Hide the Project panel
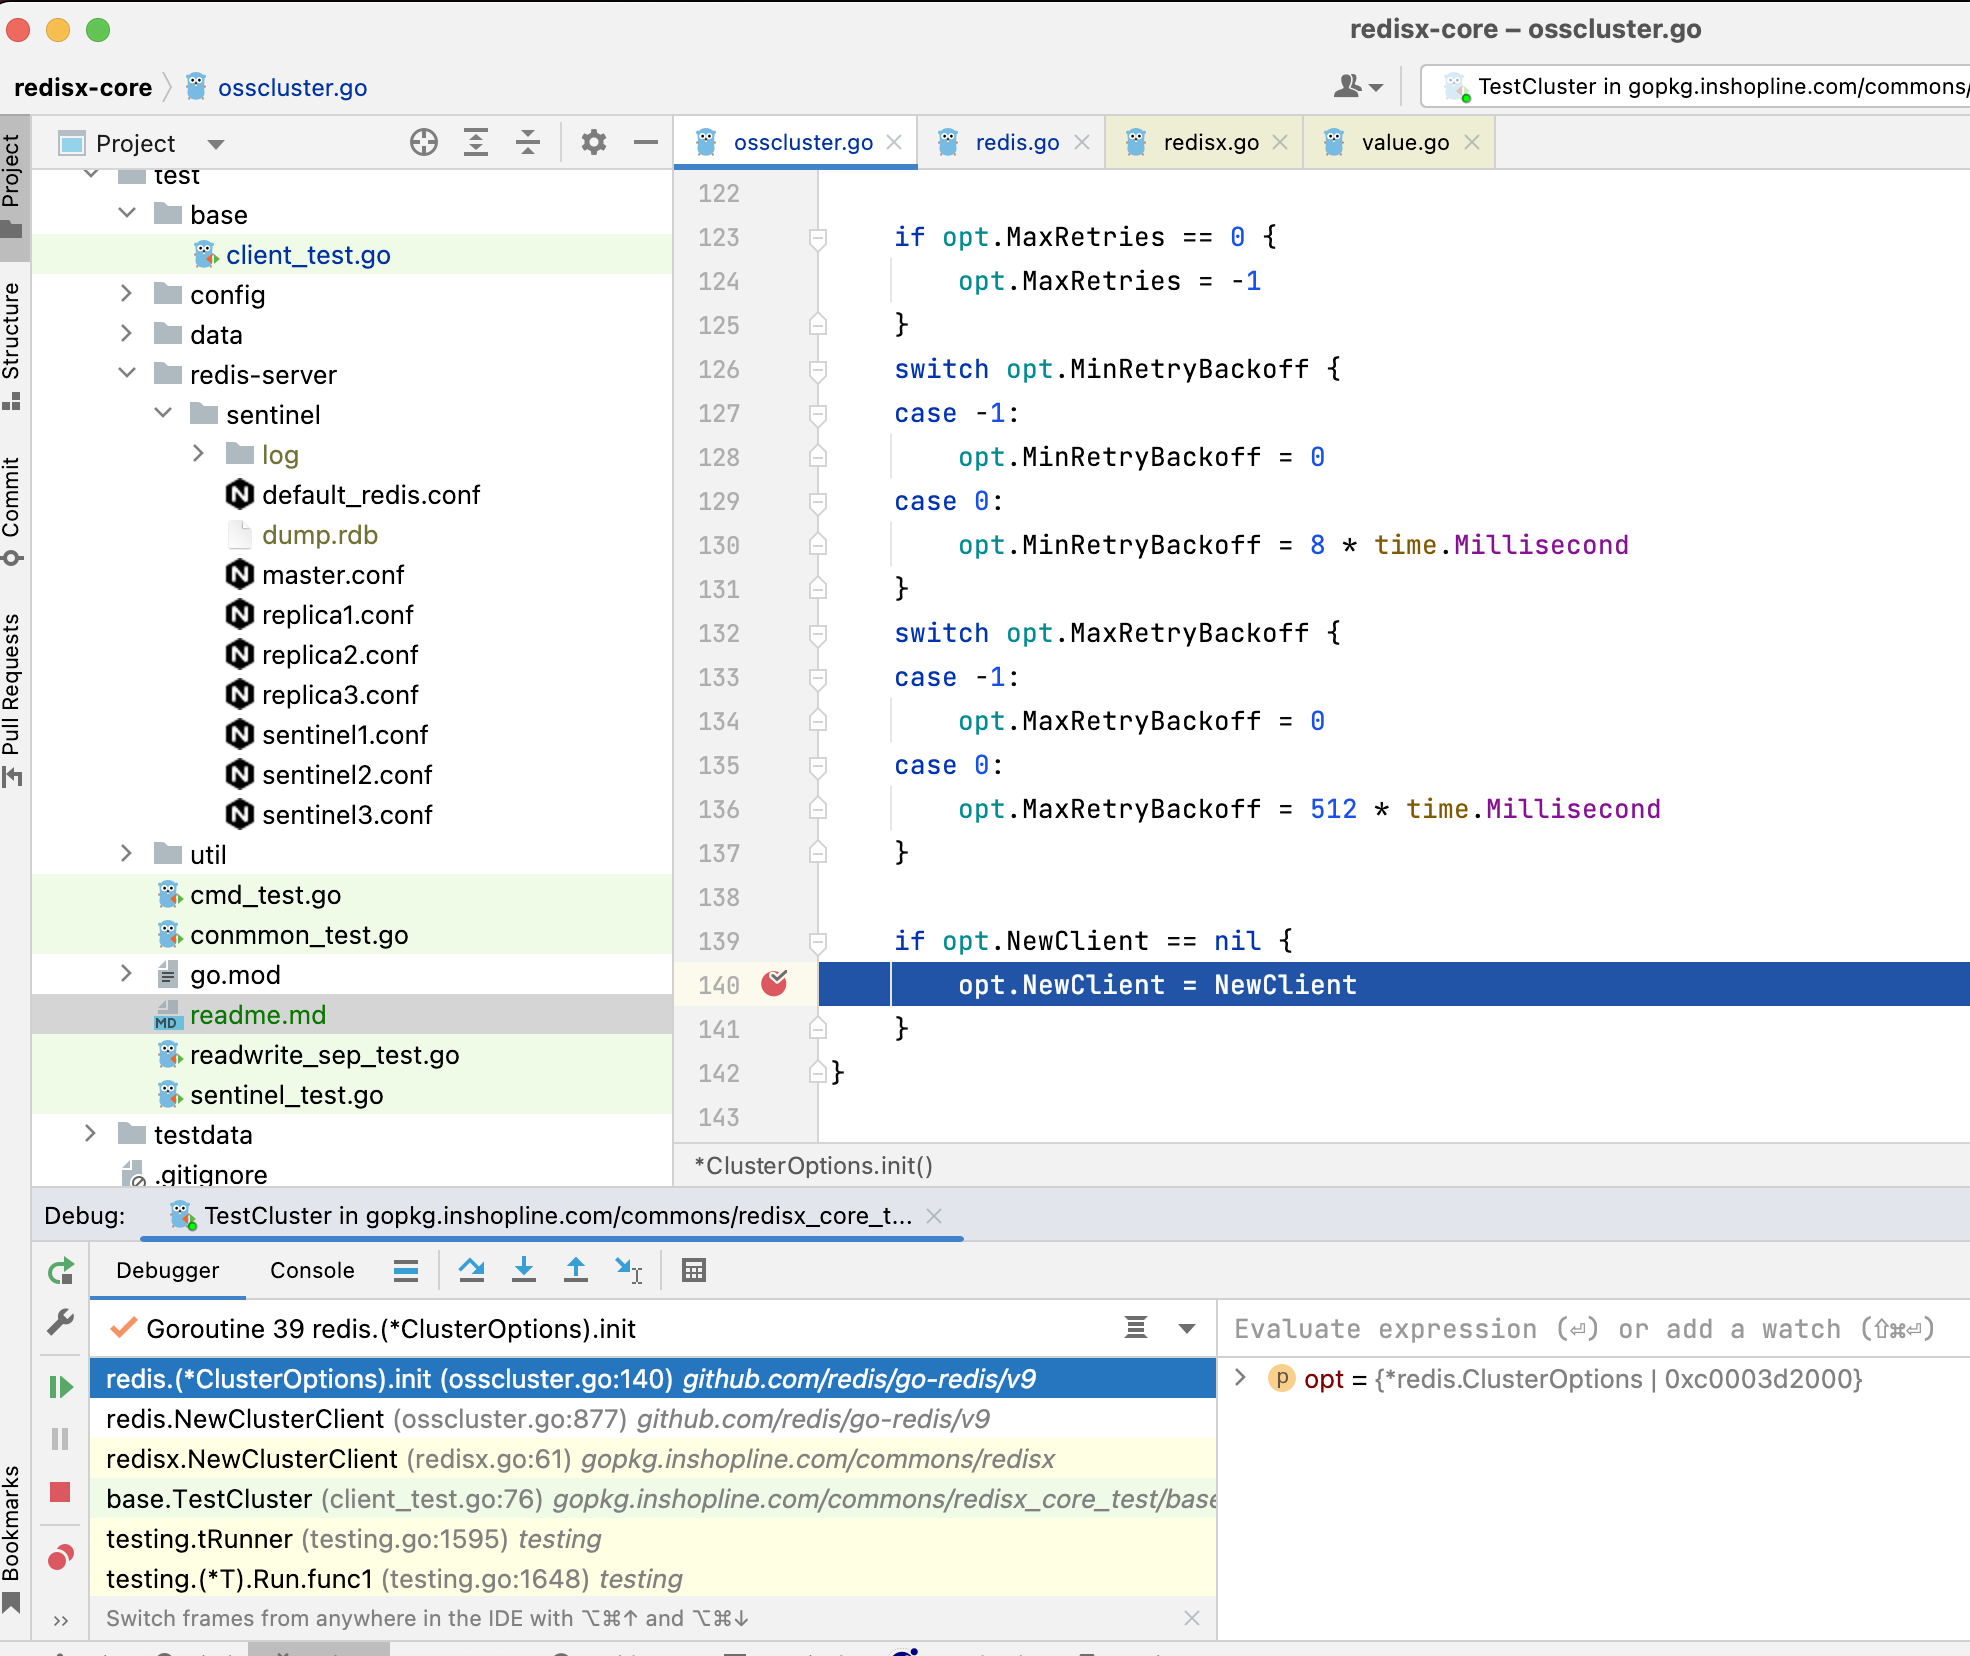The height and width of the screenshot is (1656, 1970). click(646, 143)
